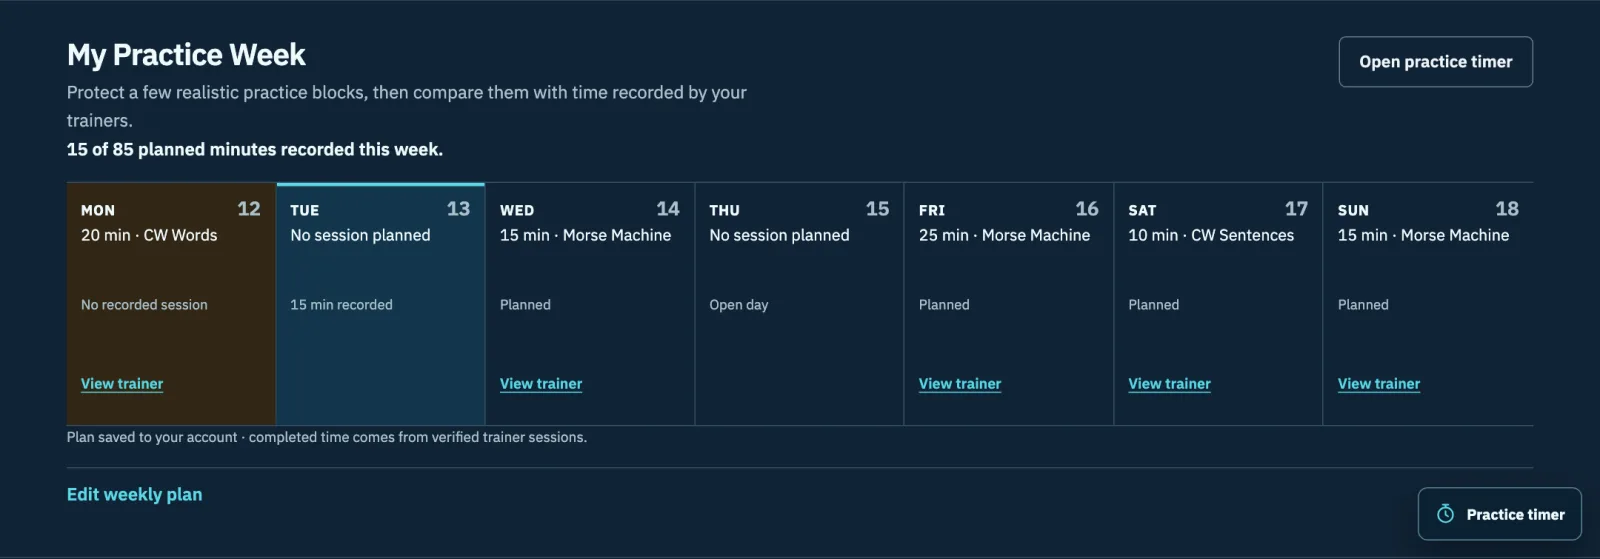
Task: Click 'Open day' status on Thursday
Action: pyautogui.click(x=739, y=305)
